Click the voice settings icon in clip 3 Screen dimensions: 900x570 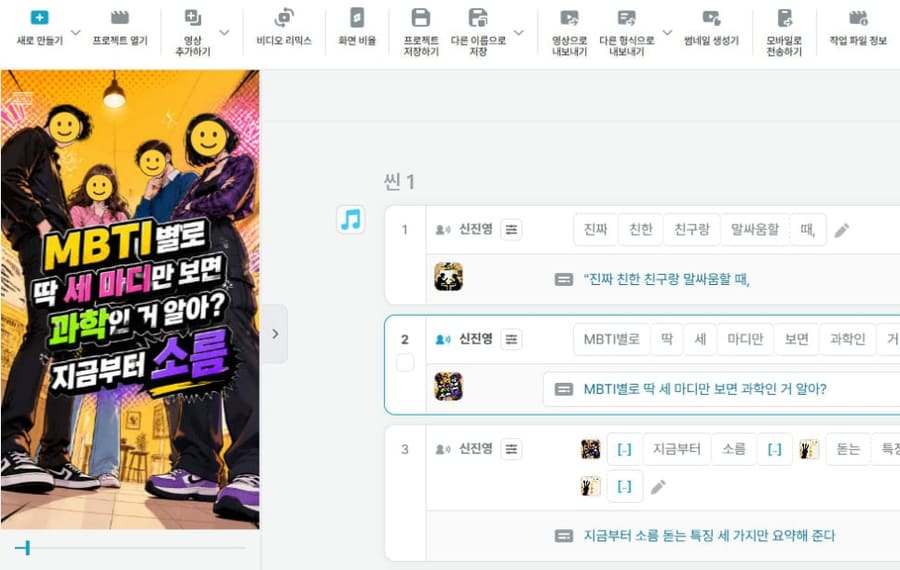coord(511,449)
